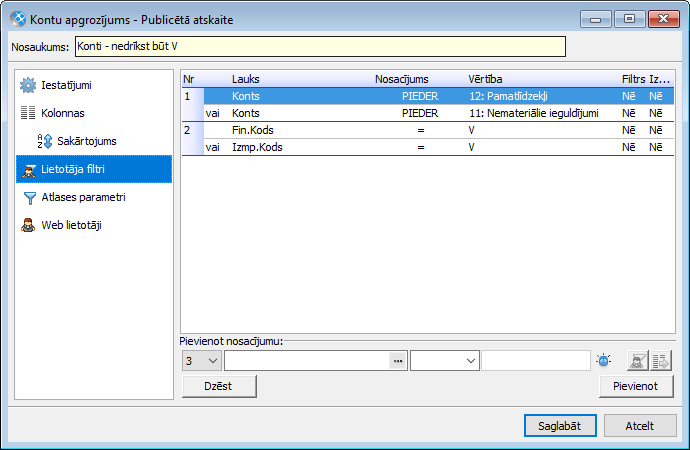This screenshot has height=450, width=690.
Task: Close the Kontu apgrozījums window
Action: 664,19
